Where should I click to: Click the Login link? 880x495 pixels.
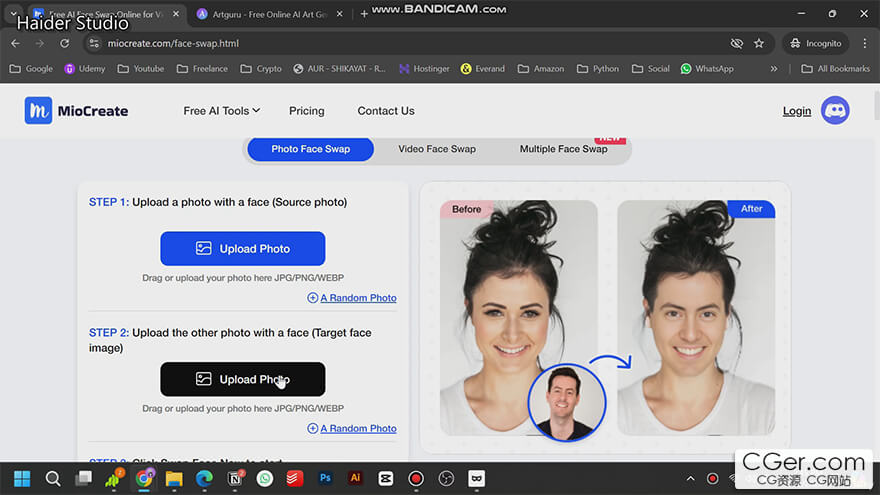coord(796,111)
